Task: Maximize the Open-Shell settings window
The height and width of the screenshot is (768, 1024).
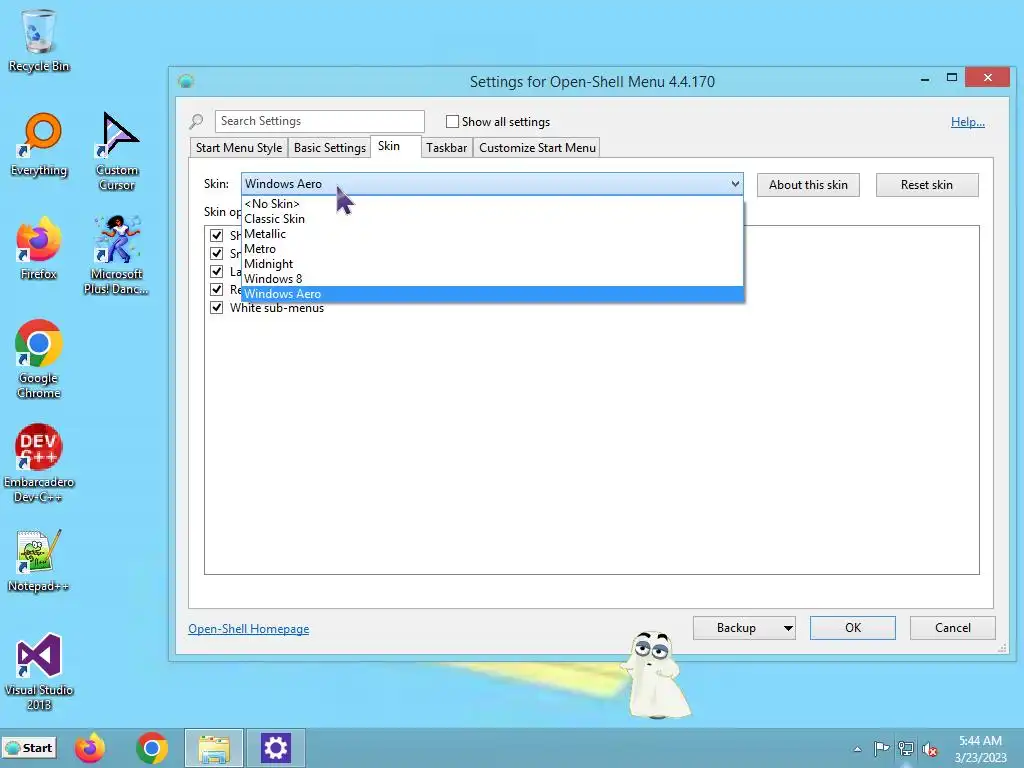Action: tap(952, 78)
